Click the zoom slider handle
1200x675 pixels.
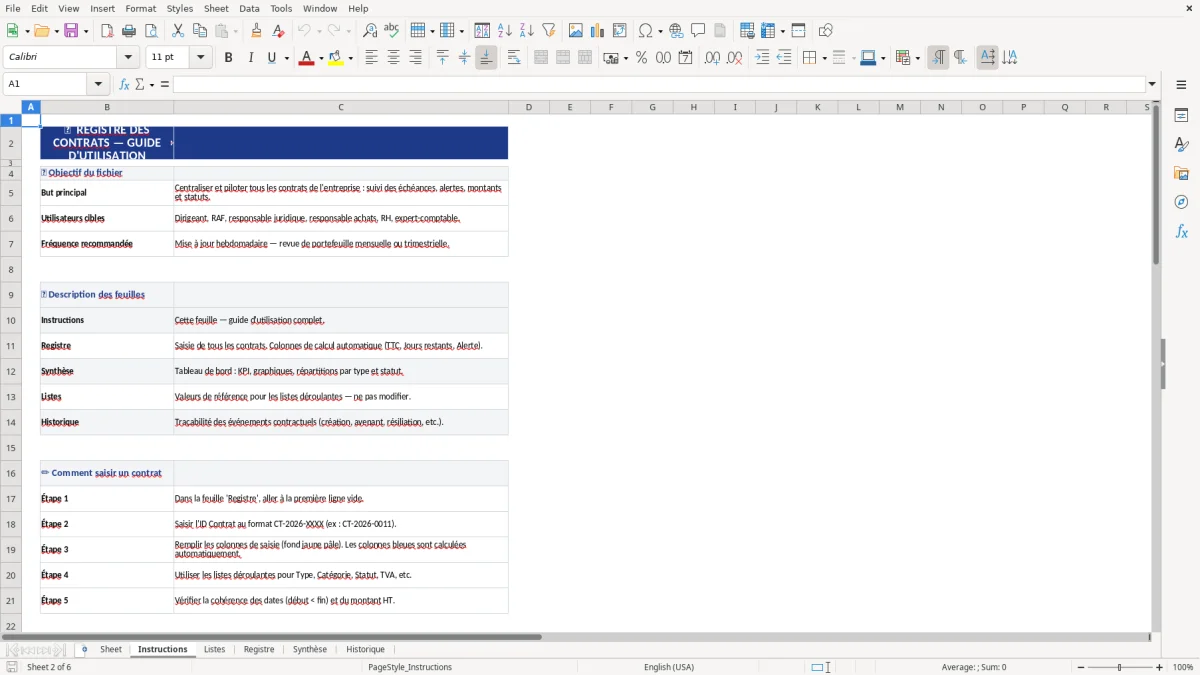coord(1119,667)
